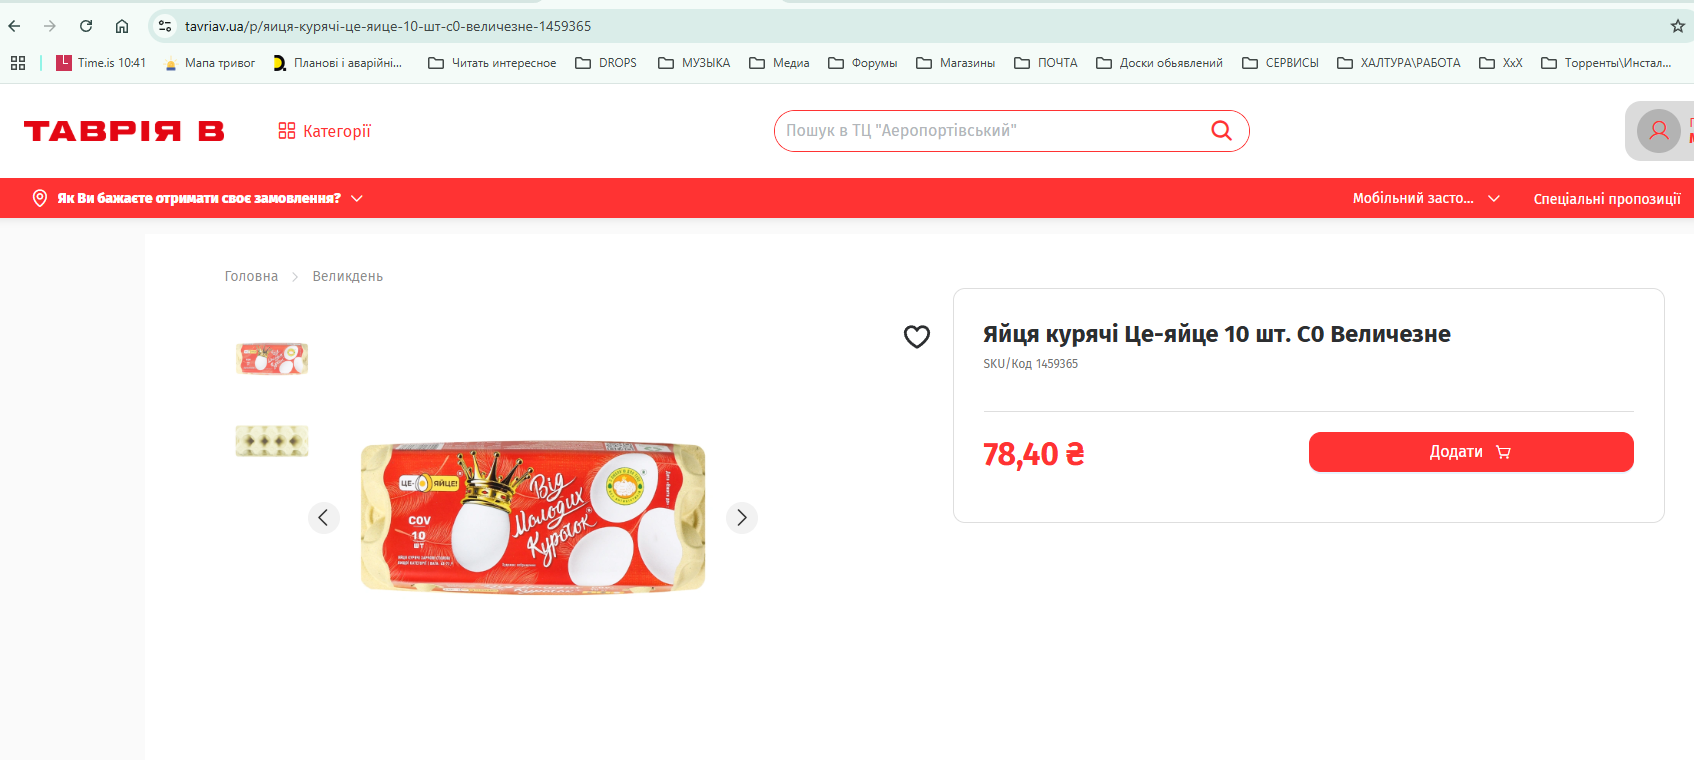Open the browser apps grid icon
Viewport: 1694px width, 760px height.
(x=18, y=63)
